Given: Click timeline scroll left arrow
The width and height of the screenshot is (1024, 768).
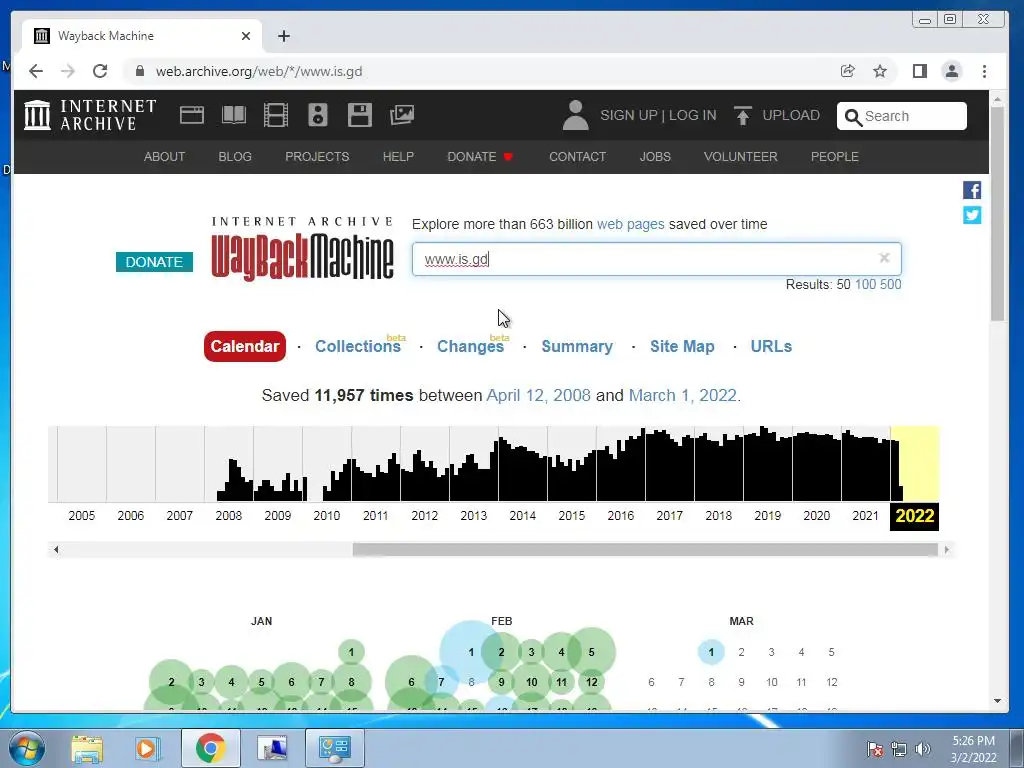Looking at the screenshot, I should (56, 549).
